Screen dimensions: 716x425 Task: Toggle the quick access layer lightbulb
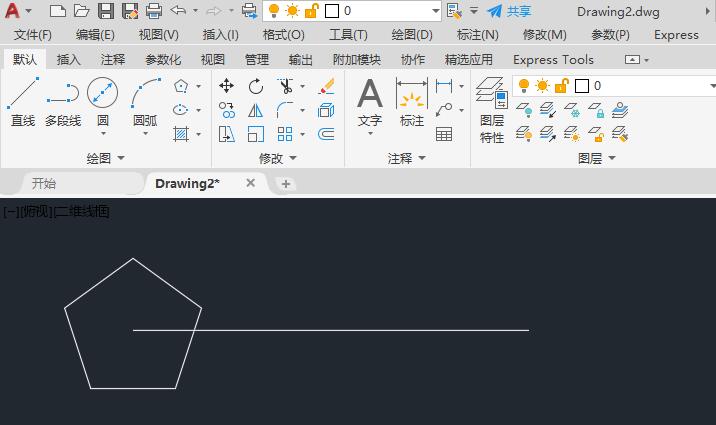click(274, 10)
